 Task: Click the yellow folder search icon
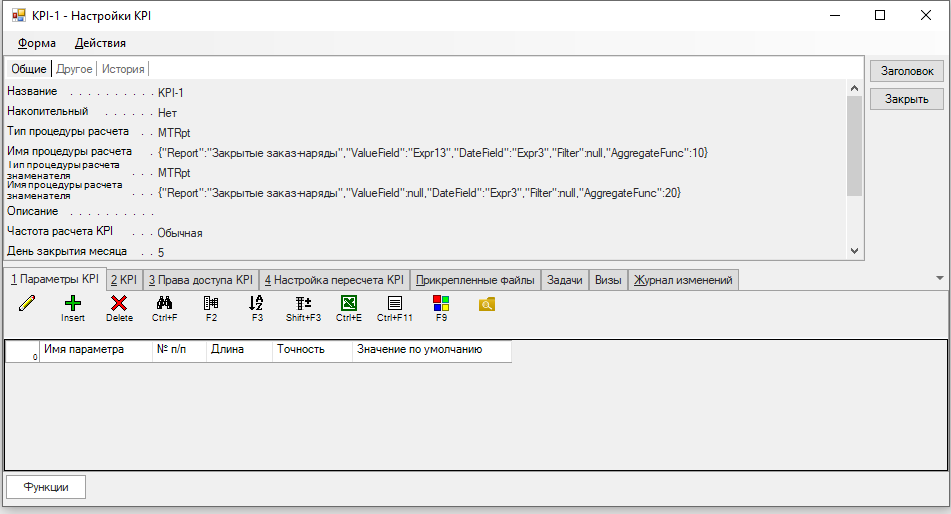point(487,303)
